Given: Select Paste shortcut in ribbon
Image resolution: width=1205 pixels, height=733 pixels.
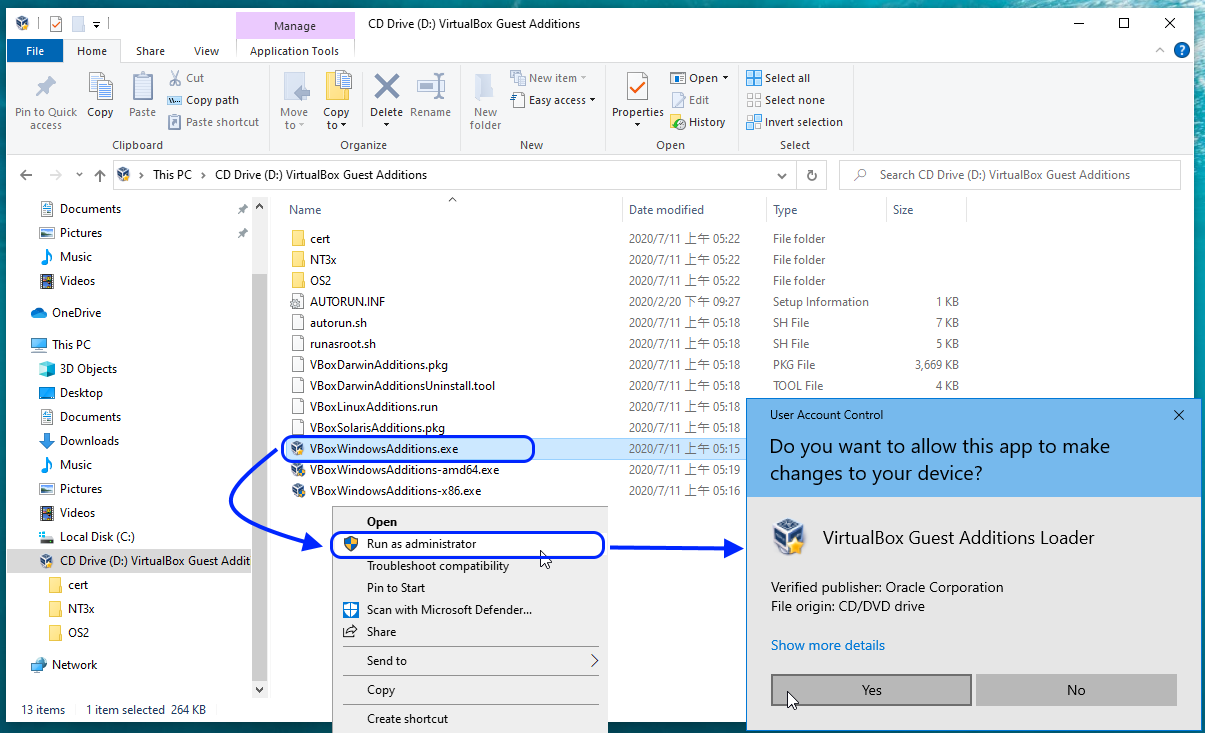Looking at the screenshot, I should 213,122.
